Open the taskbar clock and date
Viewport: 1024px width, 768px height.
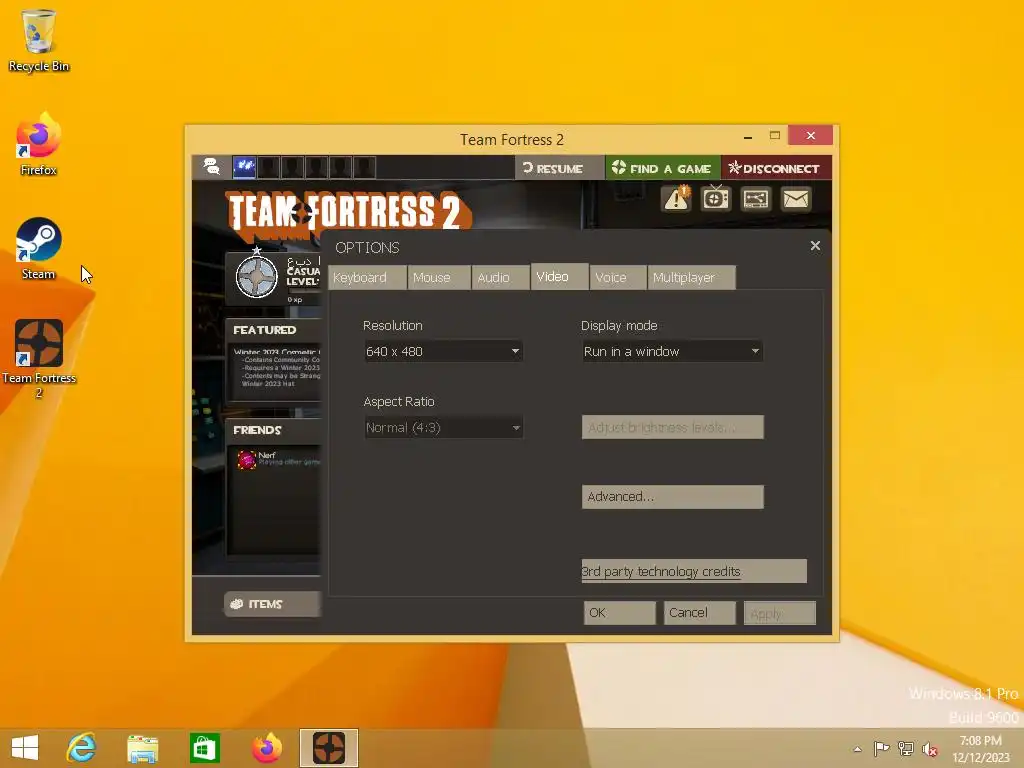pyautogui.click(x=980, y=749)
